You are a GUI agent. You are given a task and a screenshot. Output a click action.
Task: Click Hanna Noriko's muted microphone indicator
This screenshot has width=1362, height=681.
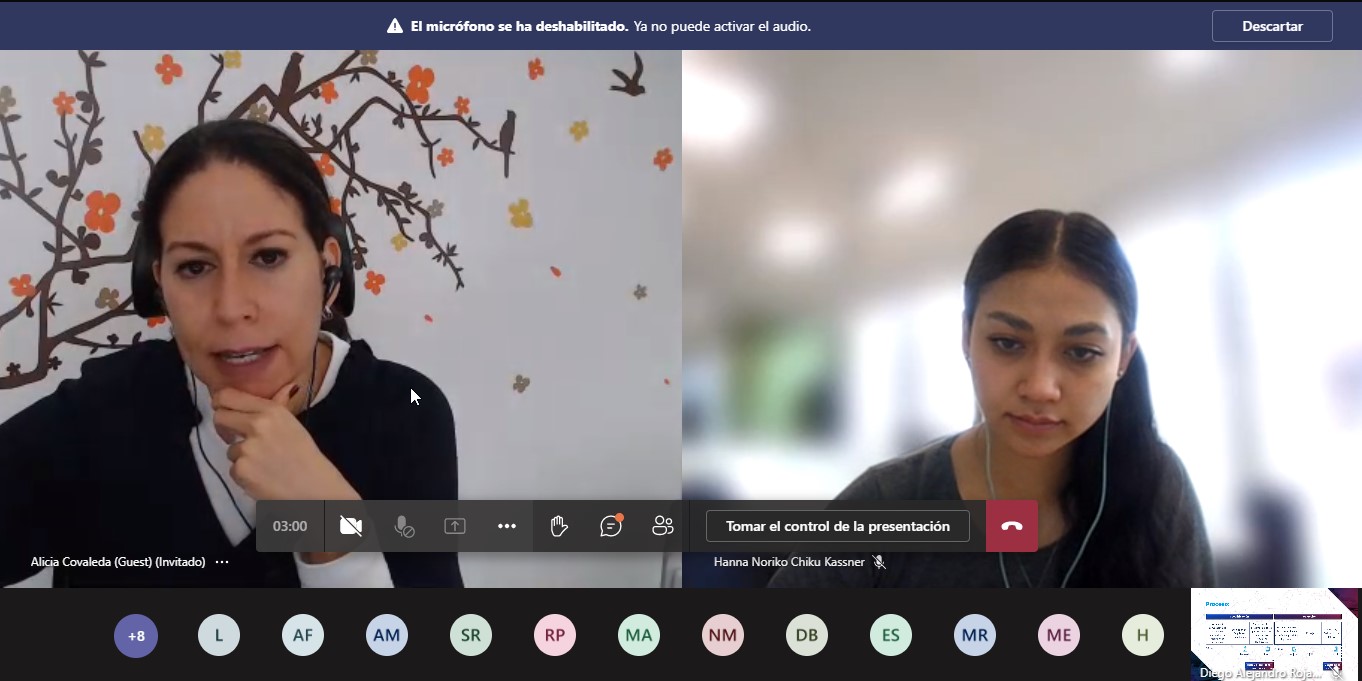point(879,562)
